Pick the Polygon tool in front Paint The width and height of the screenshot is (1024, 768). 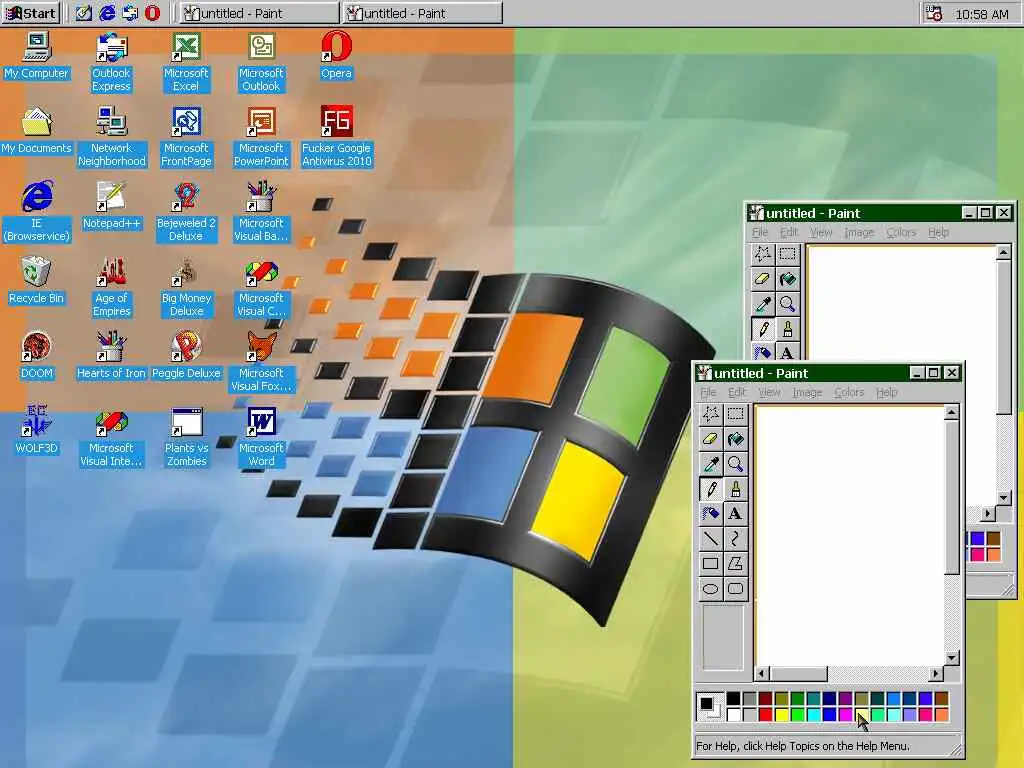pyautogui.click(x=735, y=563)
